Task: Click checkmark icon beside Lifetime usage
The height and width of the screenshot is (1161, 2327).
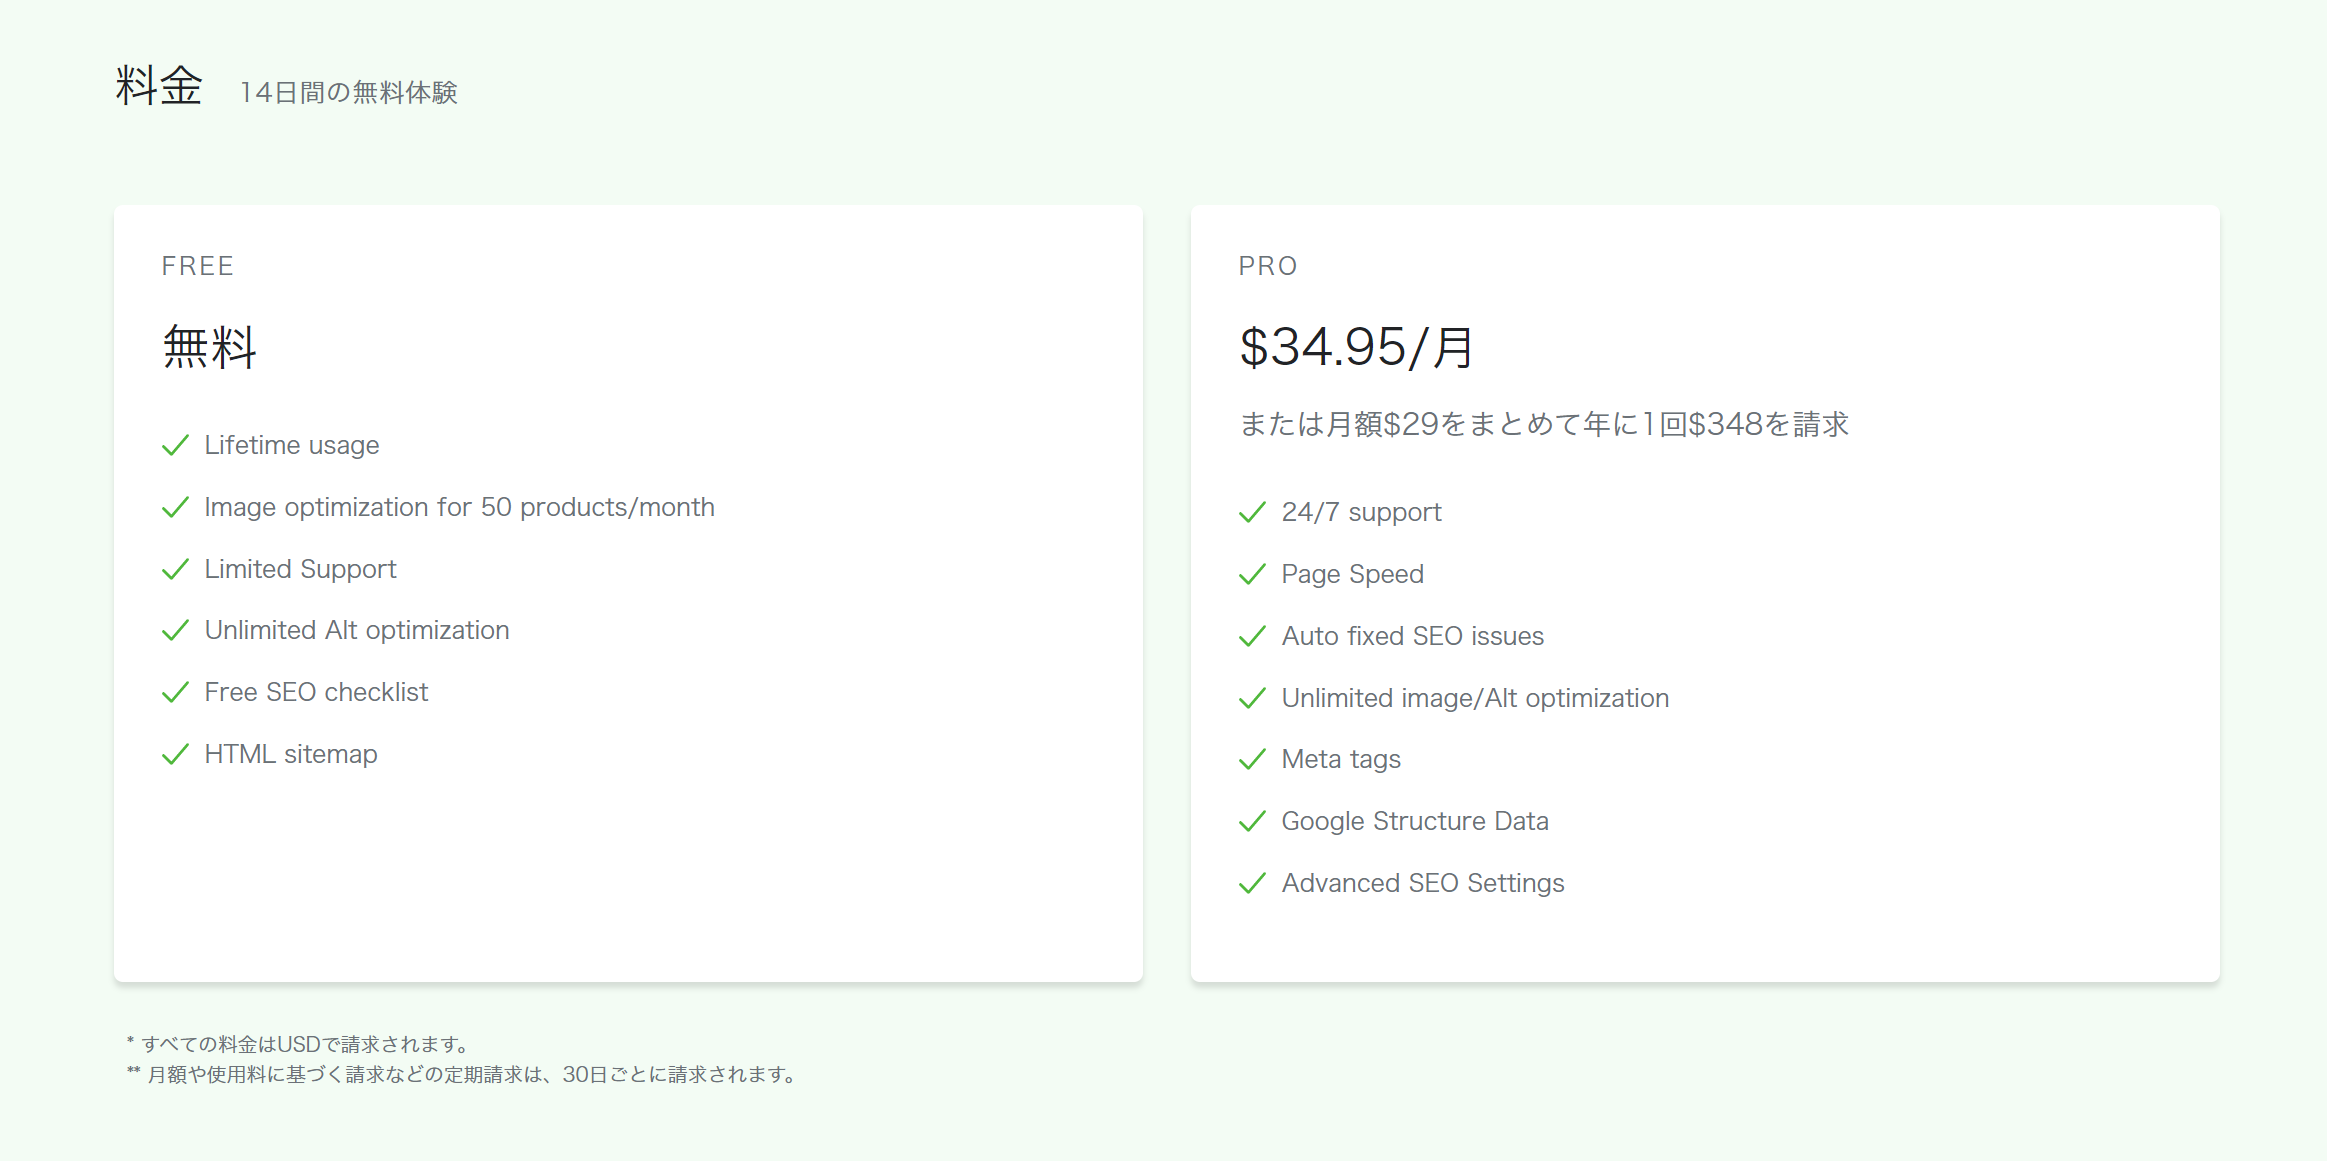Action: pos(175,446)
